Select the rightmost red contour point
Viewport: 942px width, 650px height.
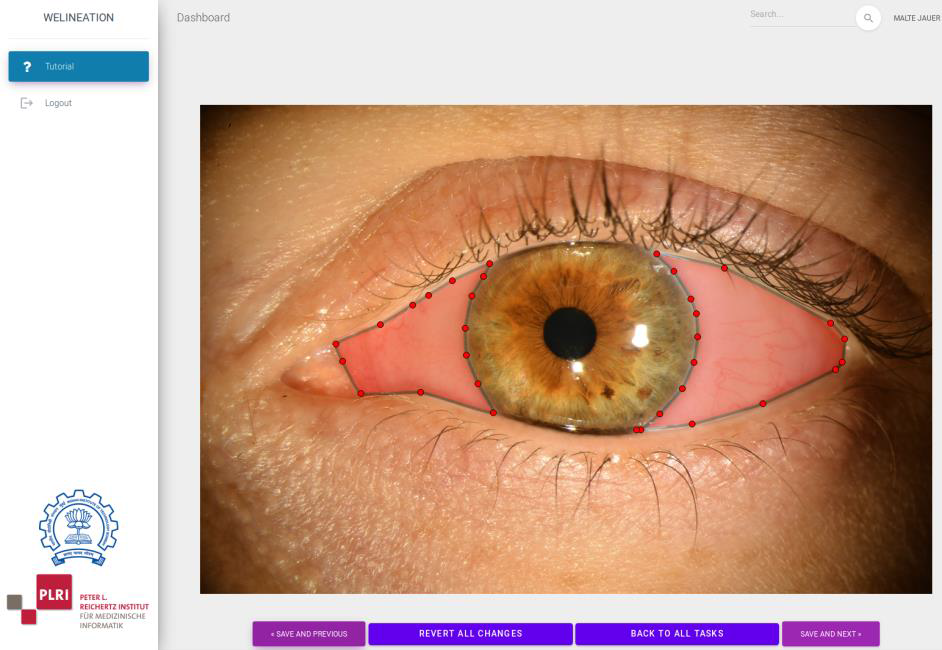(844, 339)
